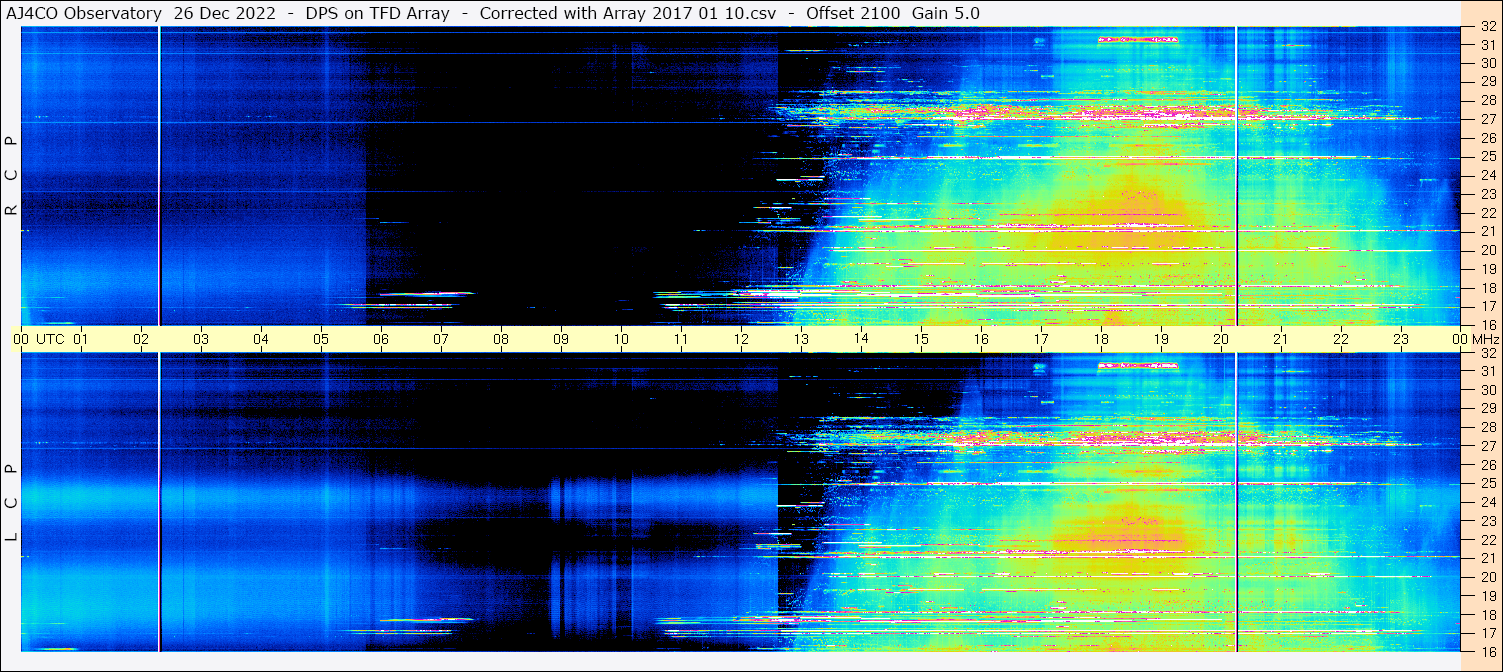Screen dimensions: 1503x672
Task: Pick the 21 hour mark on UTC axis
Action: (x=1281, y=339)
